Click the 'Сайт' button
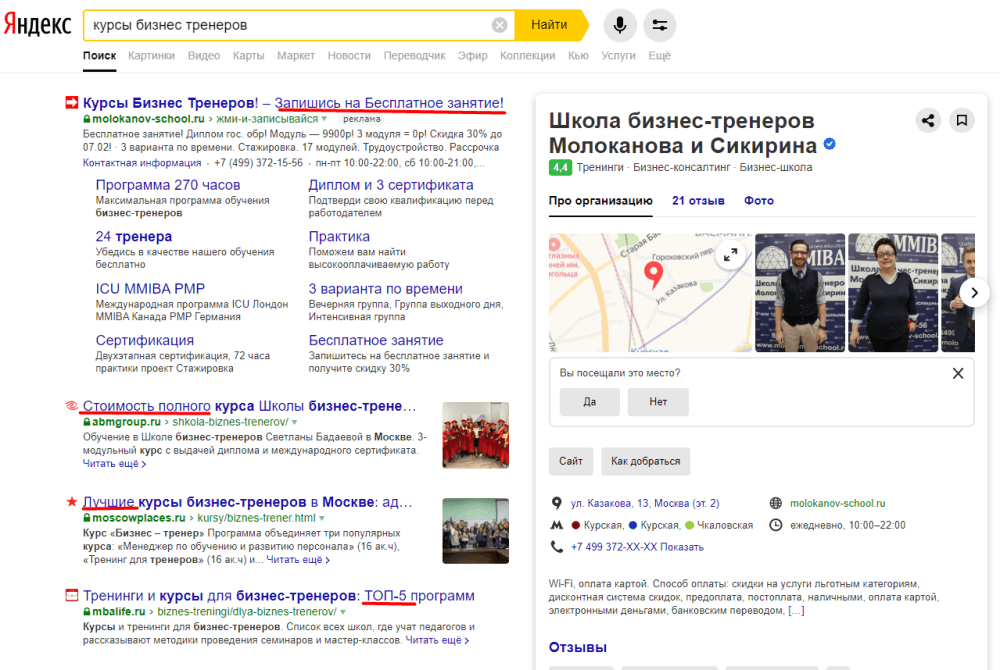This screenshot has height=670, width=1000. (571, 461)
